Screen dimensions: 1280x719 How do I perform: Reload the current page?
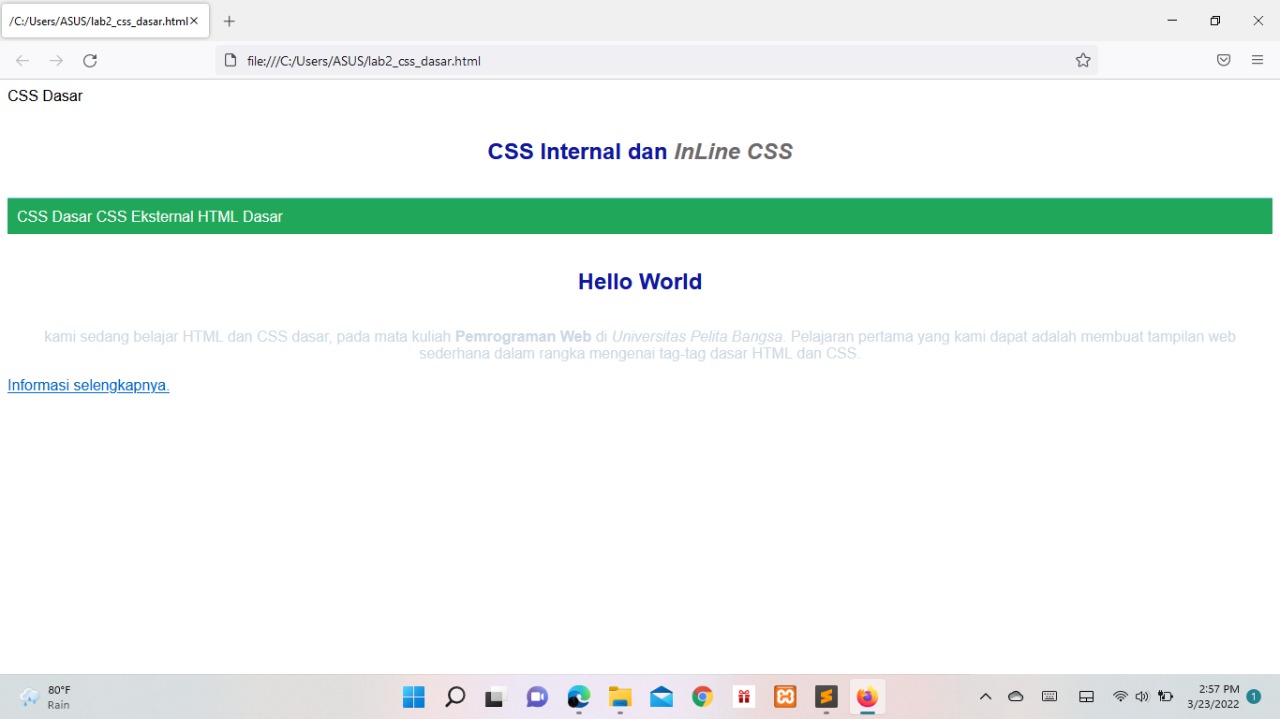pos(90,61)
